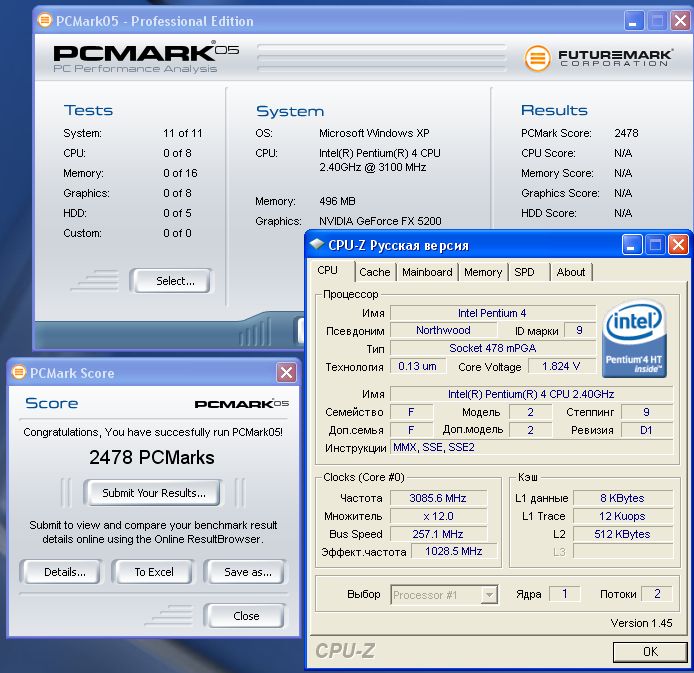Click the PCMark05 logo in main window

[146, 57]
